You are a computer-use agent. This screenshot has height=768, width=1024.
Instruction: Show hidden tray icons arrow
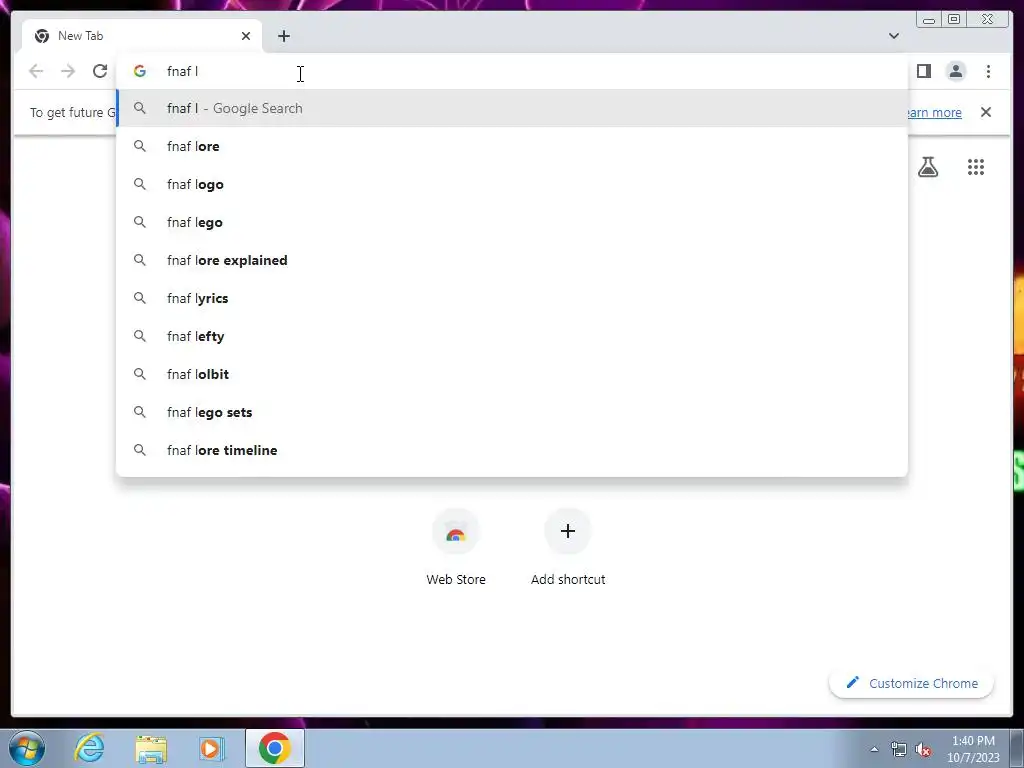[874, 749]
